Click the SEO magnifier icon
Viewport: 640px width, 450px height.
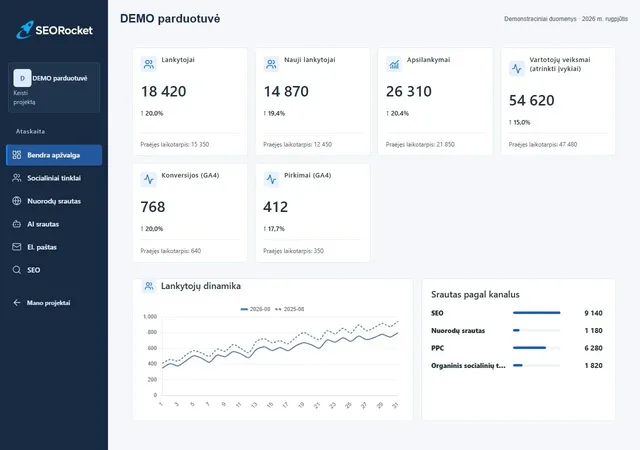point(17,270)
